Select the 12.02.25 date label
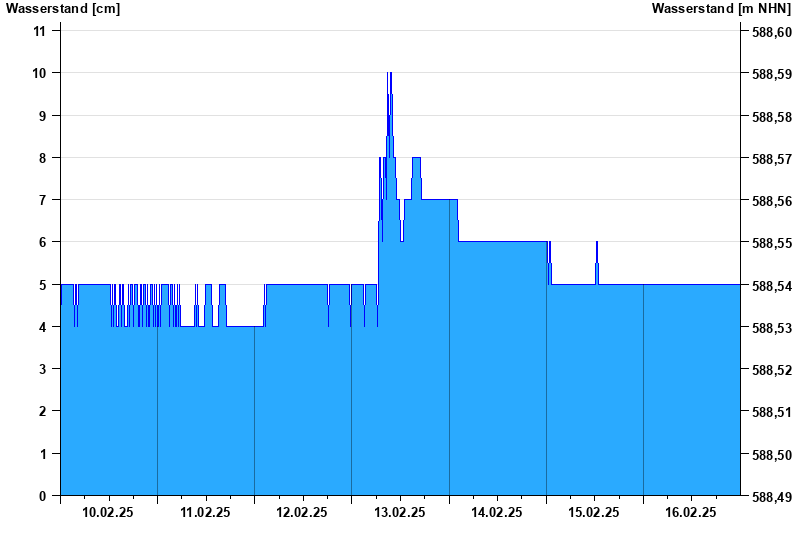Viewport: 800px width, 550px height. click(x=302, y=513)
